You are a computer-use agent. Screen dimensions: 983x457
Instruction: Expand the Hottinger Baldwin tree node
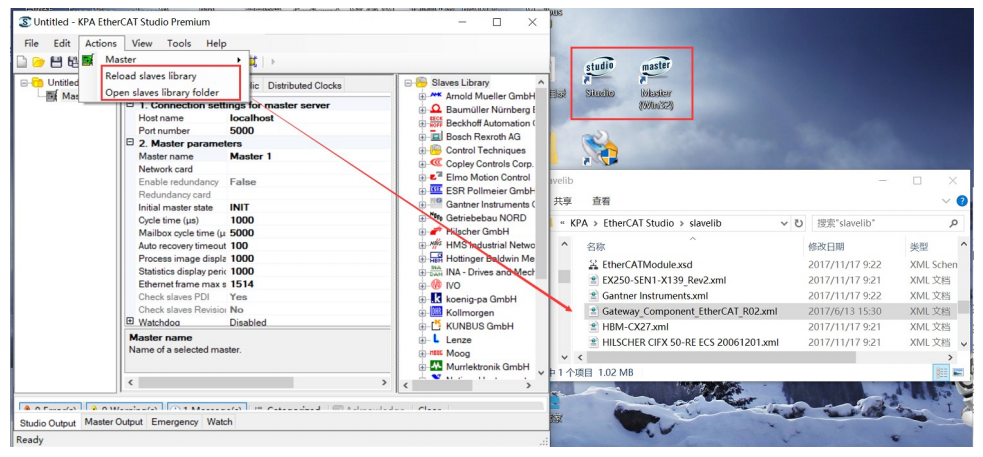point(422,259)
